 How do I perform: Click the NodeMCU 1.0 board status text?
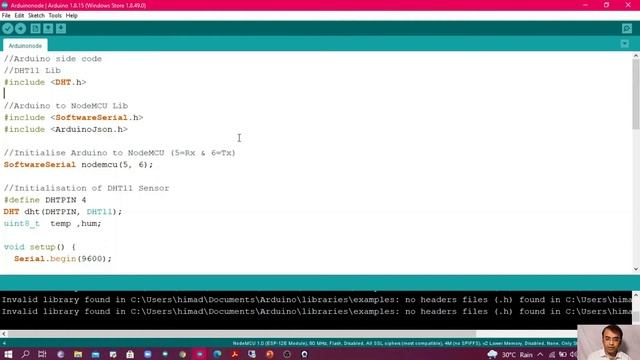(x=404, y=343)
